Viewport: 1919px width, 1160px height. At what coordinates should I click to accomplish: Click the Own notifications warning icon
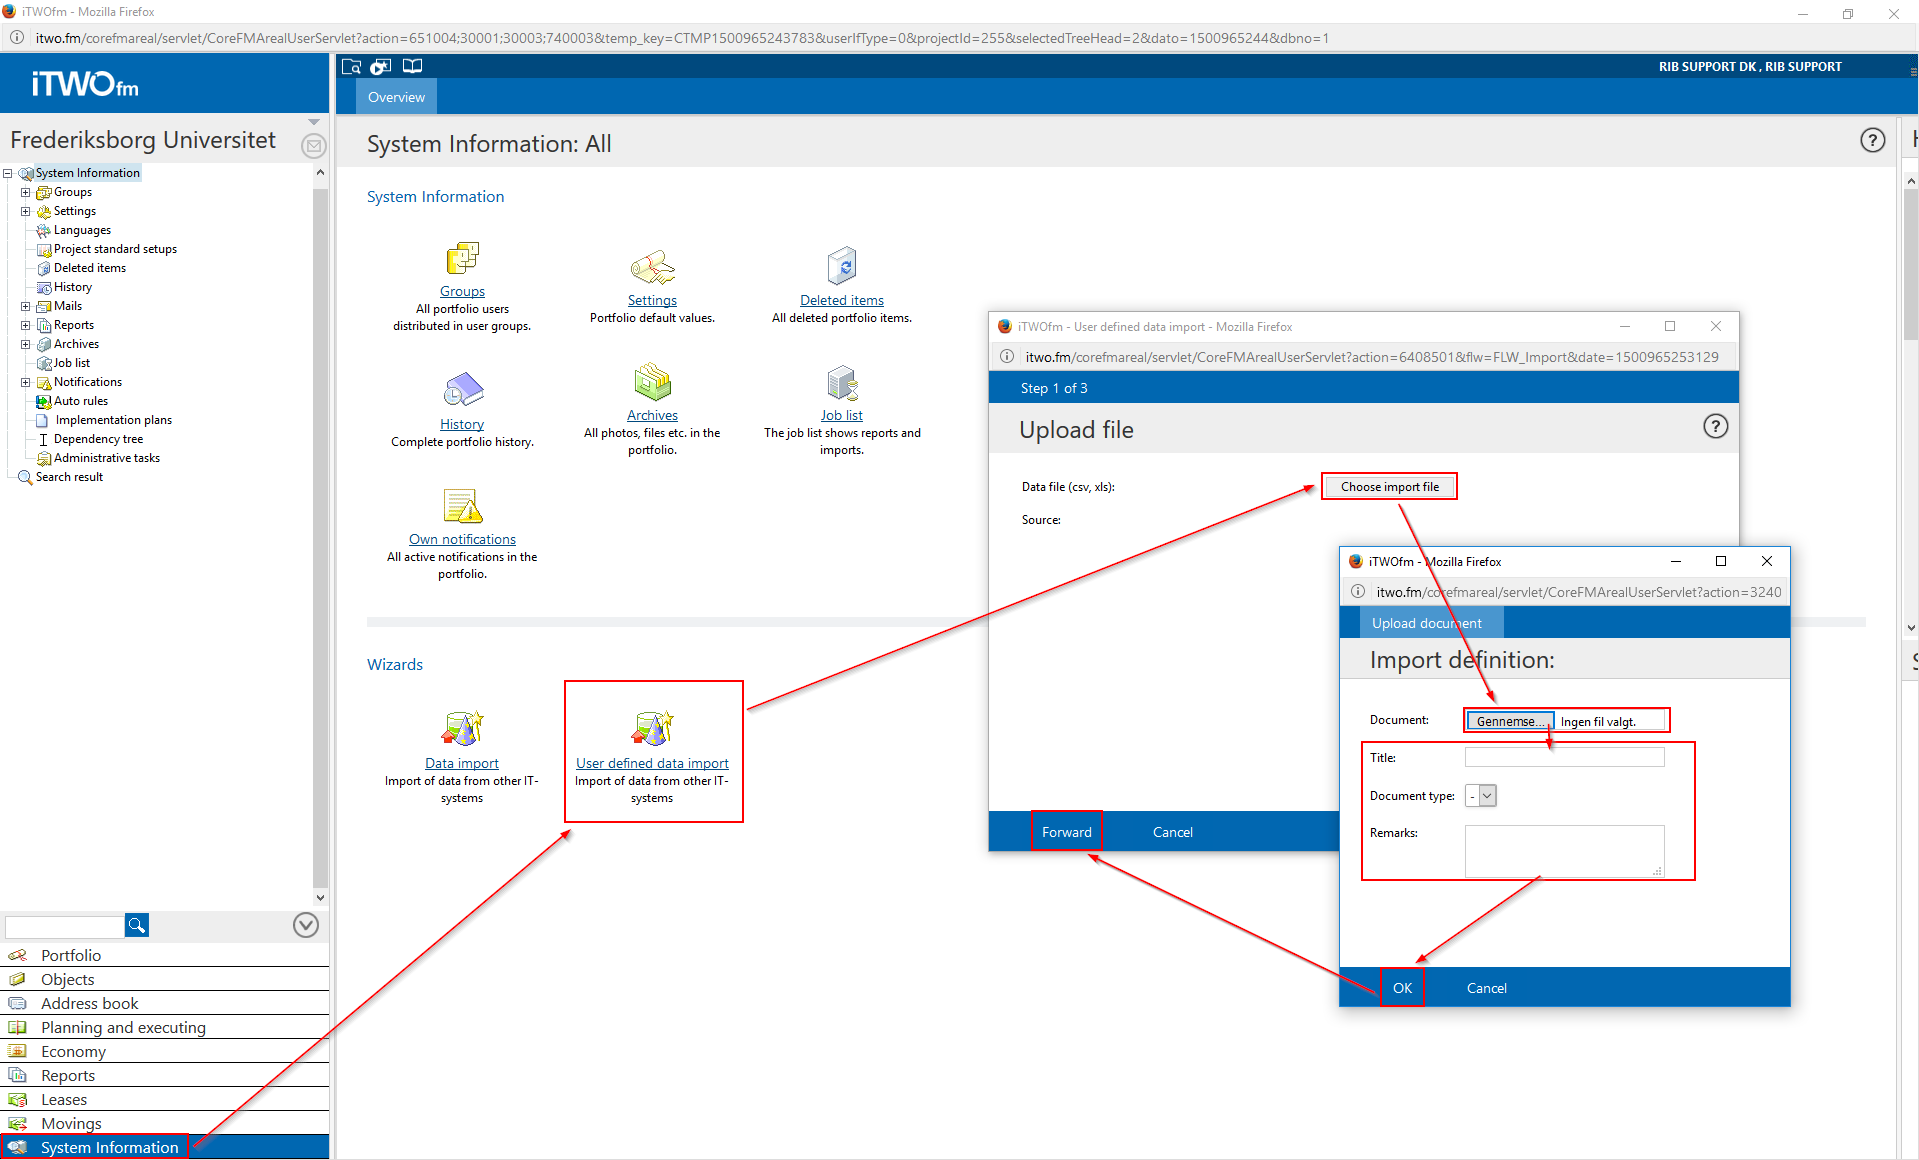coord(462,506)
